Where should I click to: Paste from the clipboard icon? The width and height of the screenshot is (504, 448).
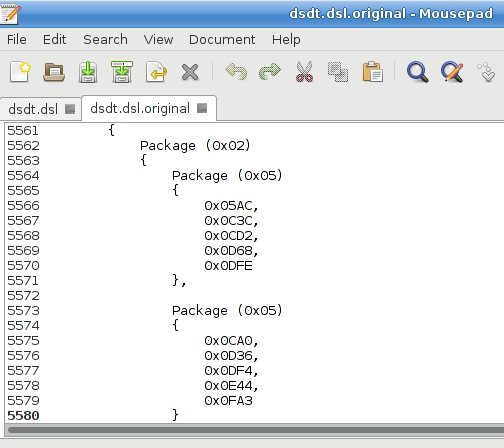(x=373, y=72)
